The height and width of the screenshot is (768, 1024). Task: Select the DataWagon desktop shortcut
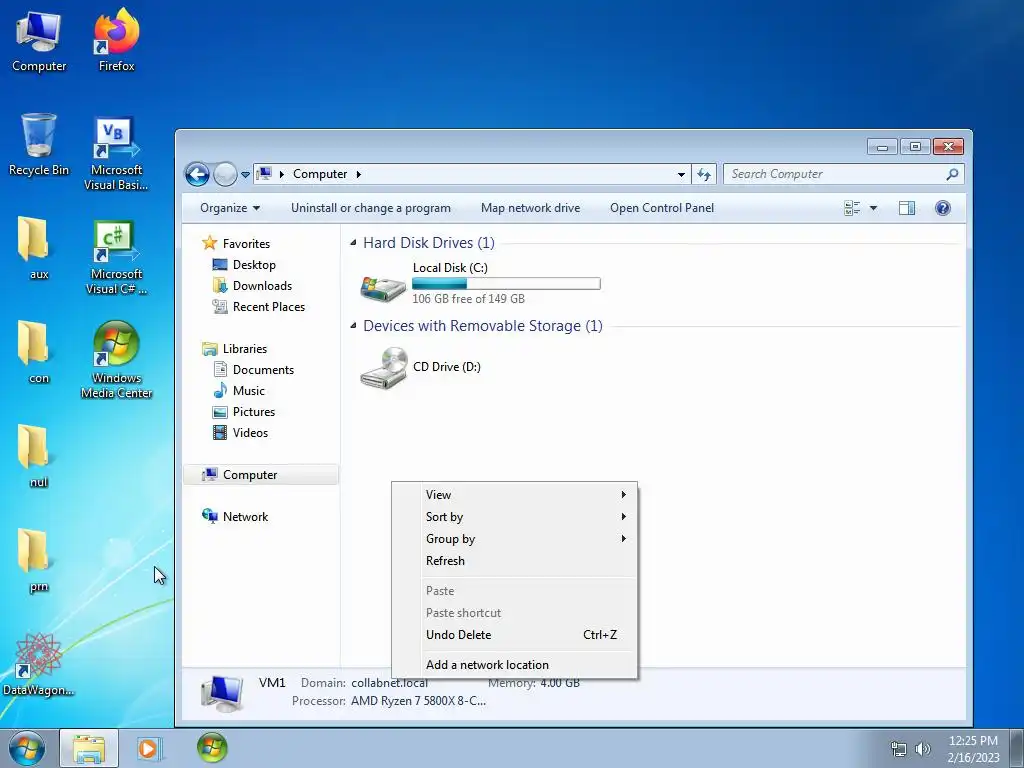pyautogui.click(x=39, y=665)
